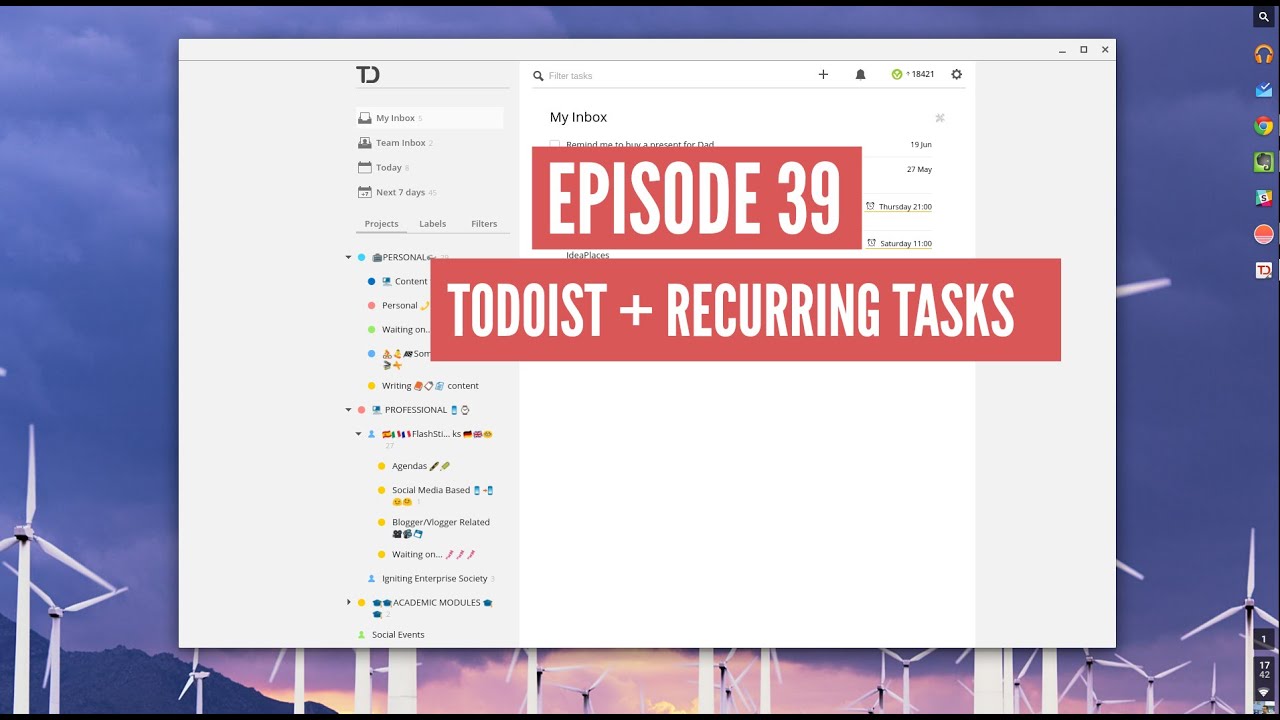1280x720 pixels.
Task: Open the red-orange circle app on shelf
Action: click(1264, 234)
